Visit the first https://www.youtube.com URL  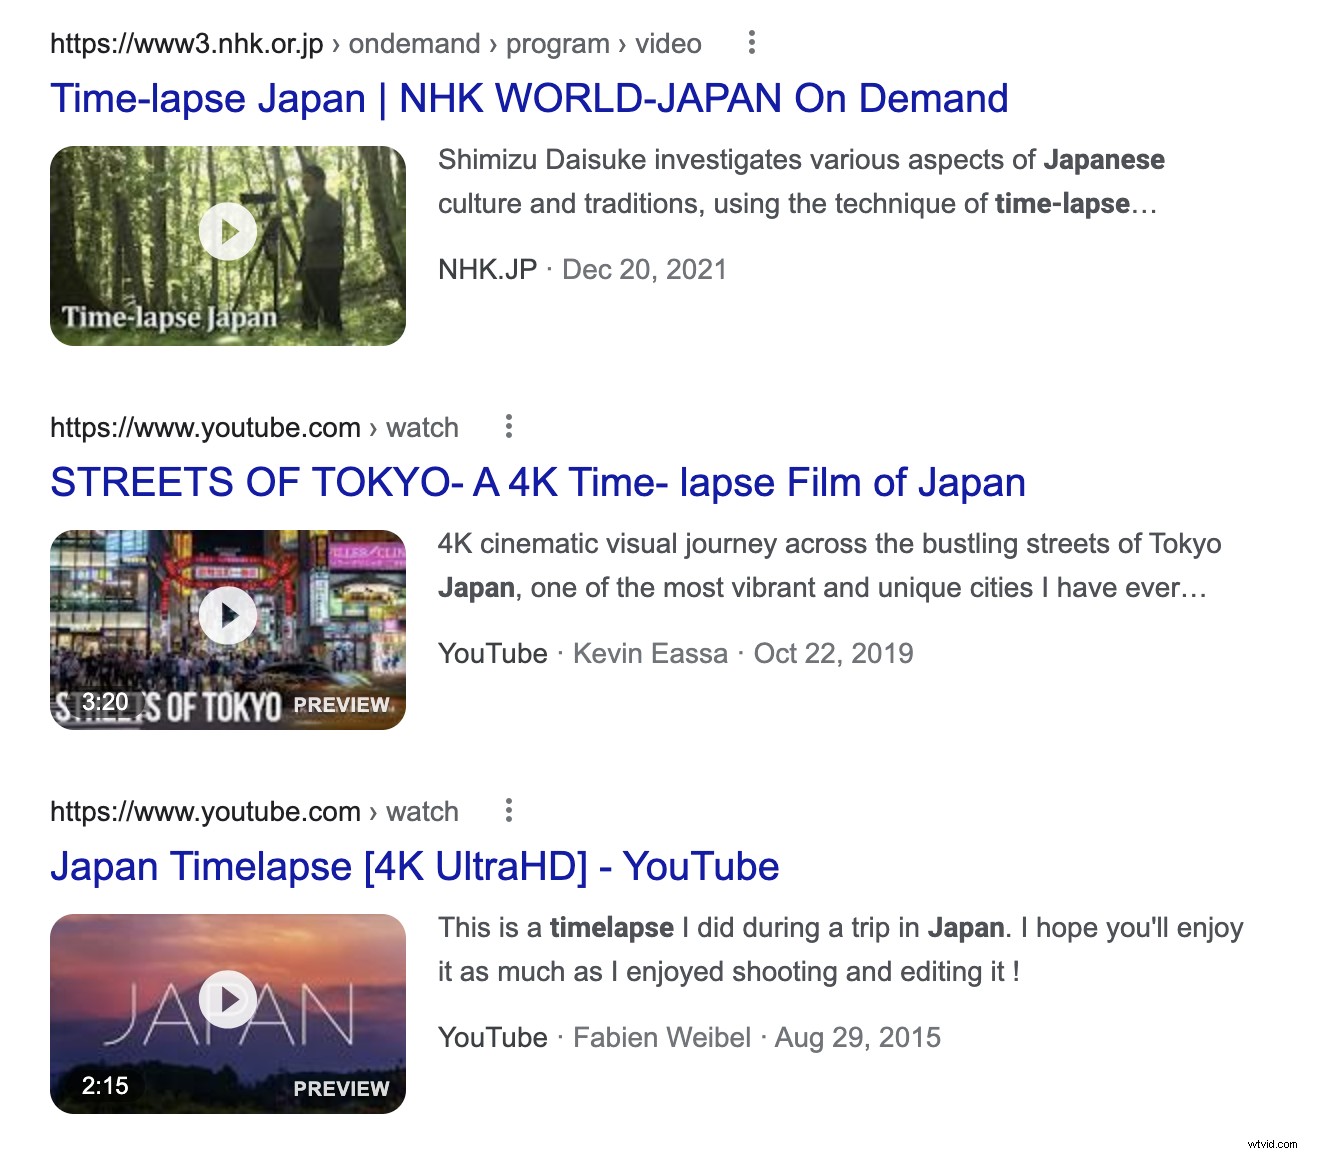pyautogui.click(x=204, y=427)
